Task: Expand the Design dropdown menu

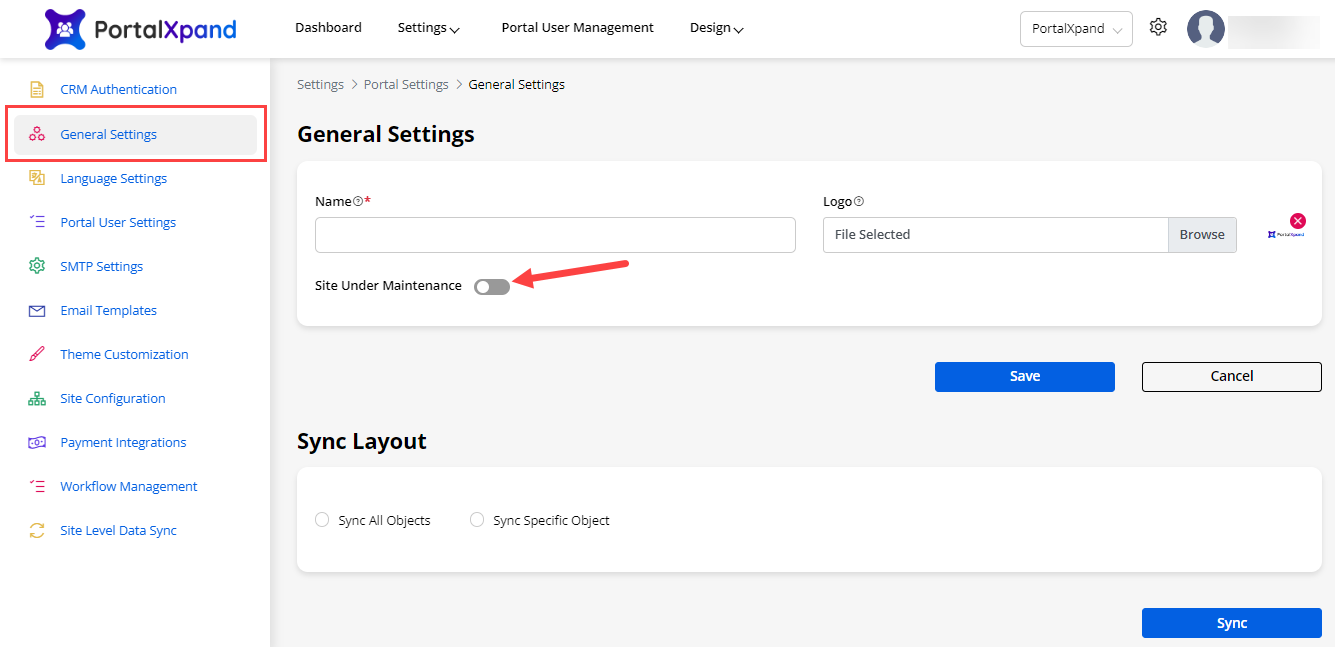Action: [x=716, y=28]
